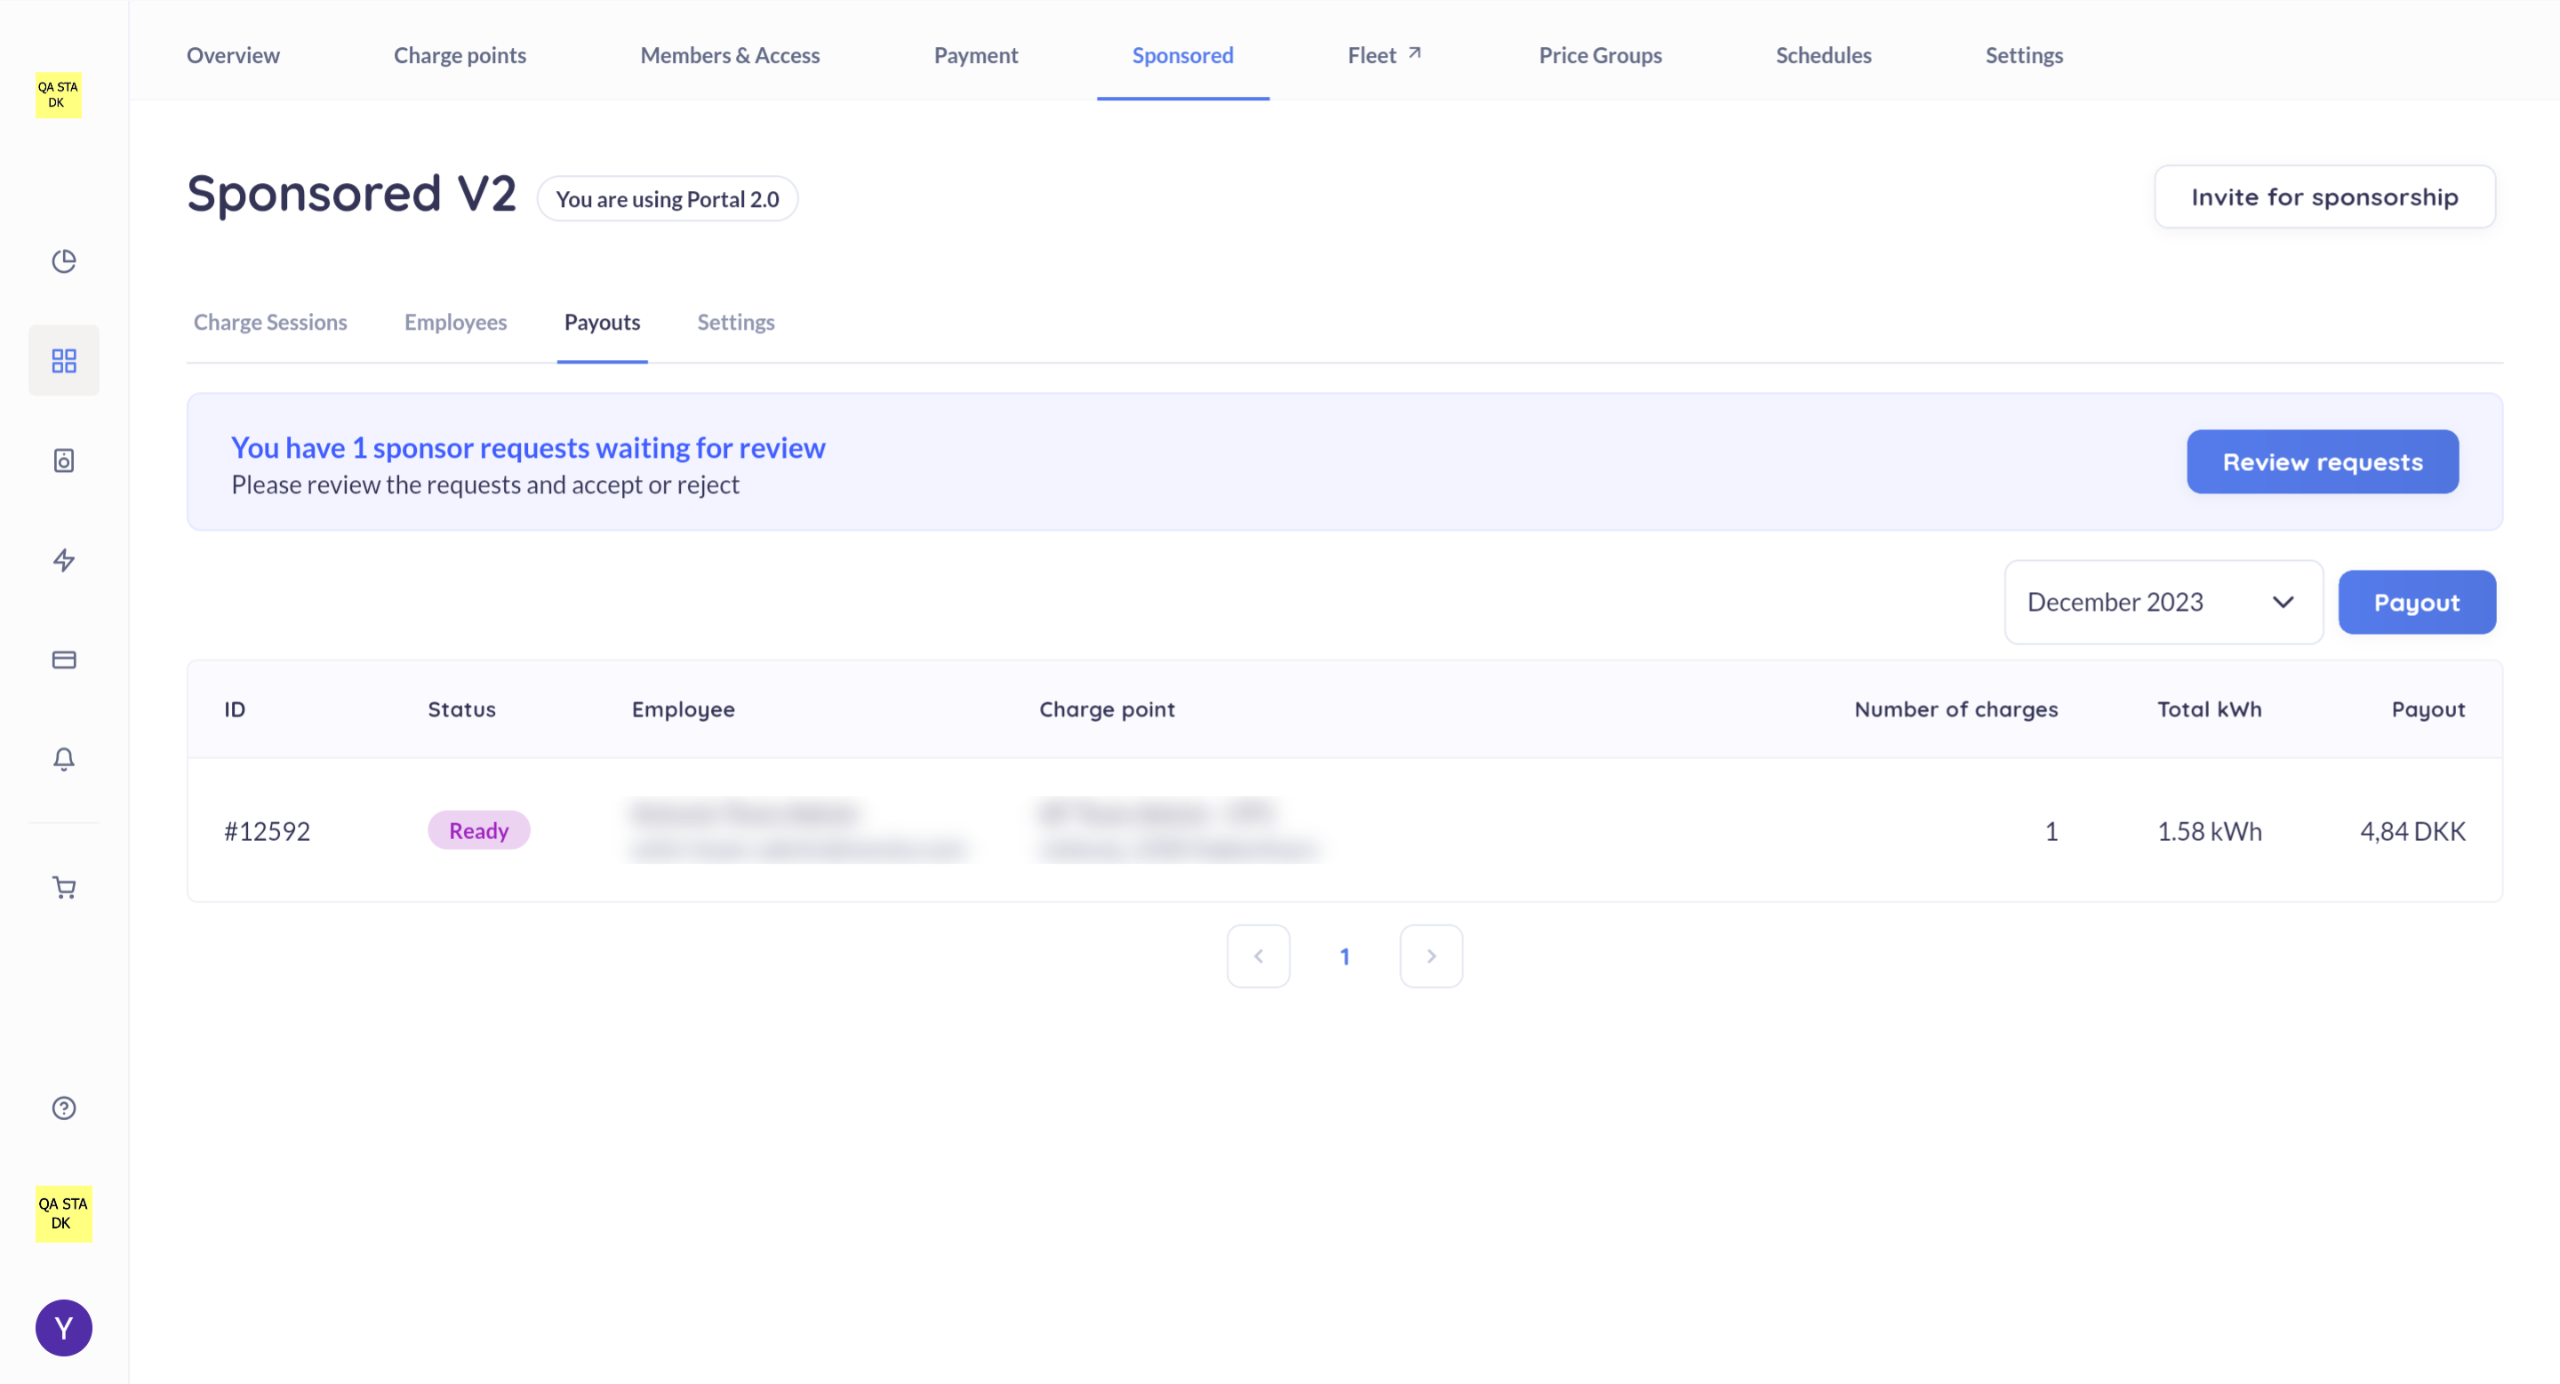The height and width of the screenshot is (1384, 2560).
Task: Switch to the Employees sub-tab
Action: click(x=455, y=322)
